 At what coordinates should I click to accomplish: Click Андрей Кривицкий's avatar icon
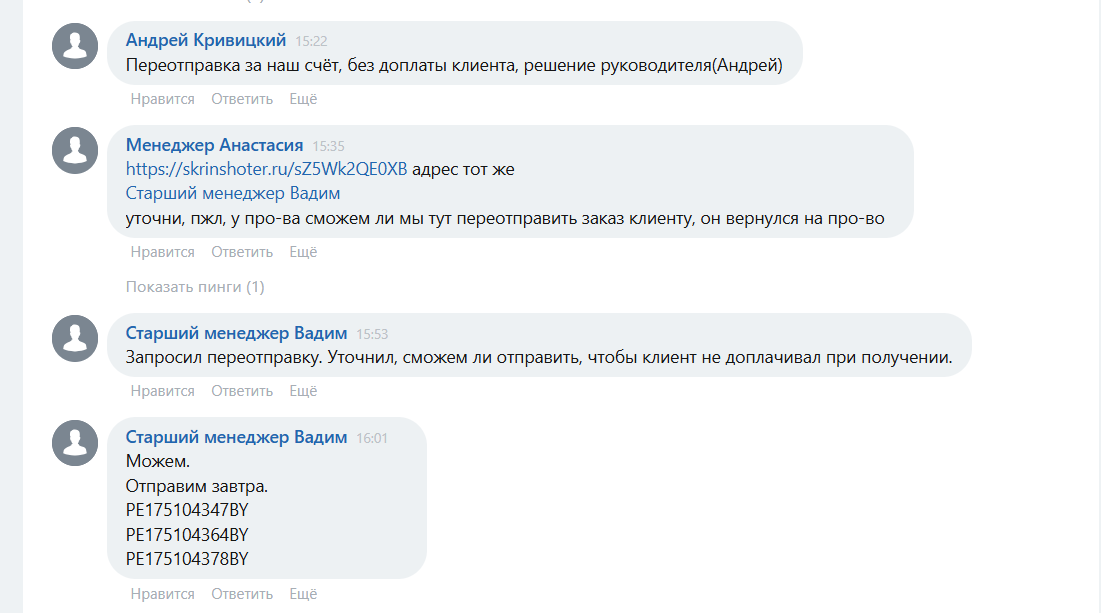[x=75, y=46]
